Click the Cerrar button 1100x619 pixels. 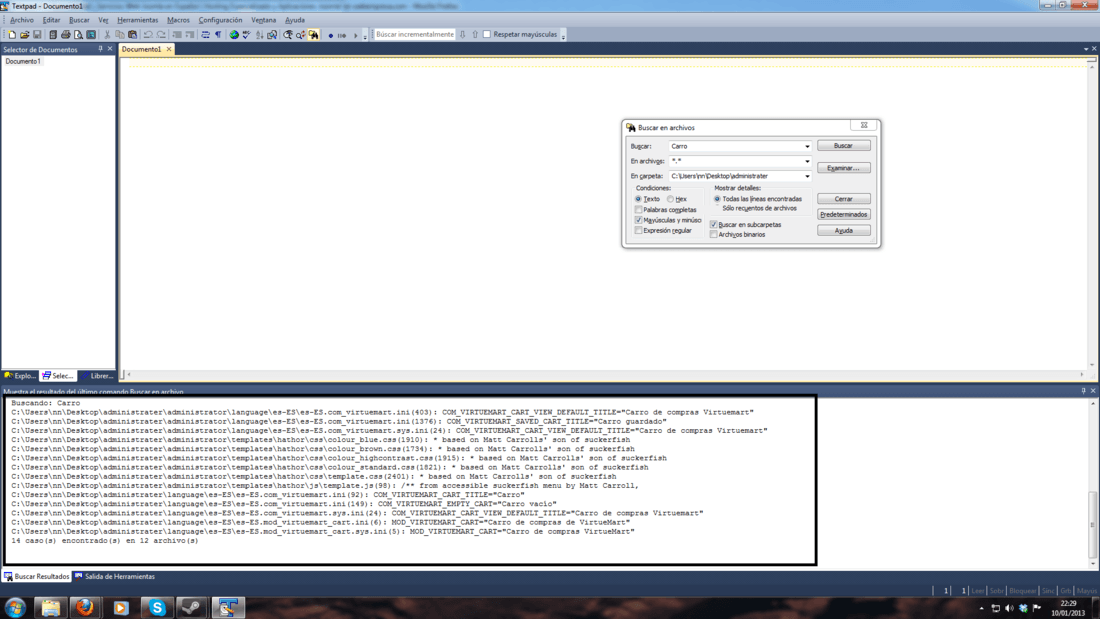pos(843,199)
